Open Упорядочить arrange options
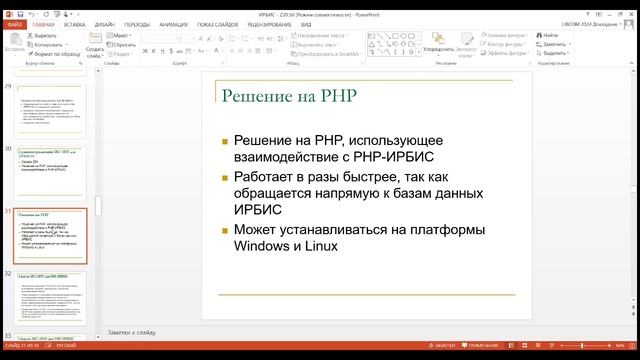This screenshot has width=640, height=360. [x=438, y=43]
